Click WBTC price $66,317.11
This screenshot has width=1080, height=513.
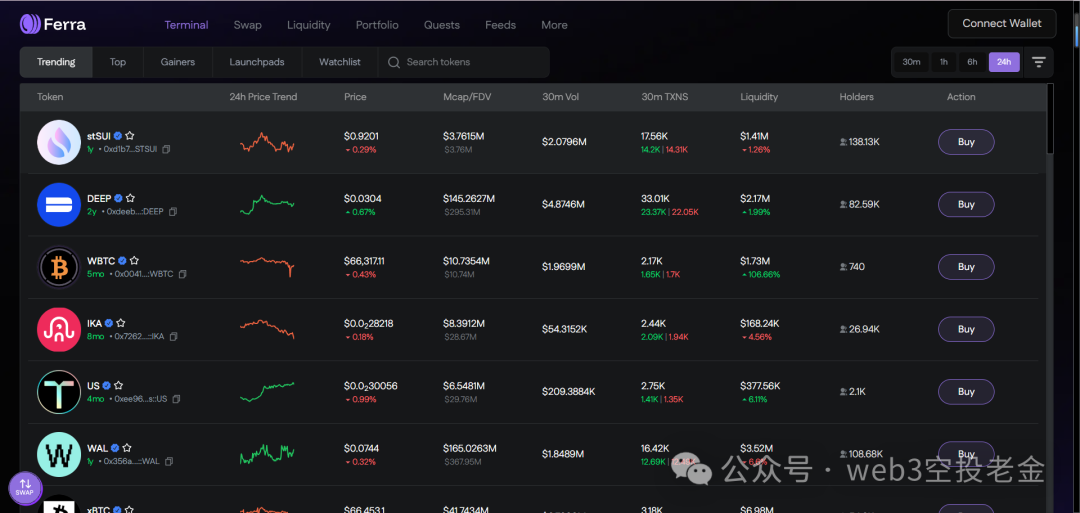click(364, 261)
